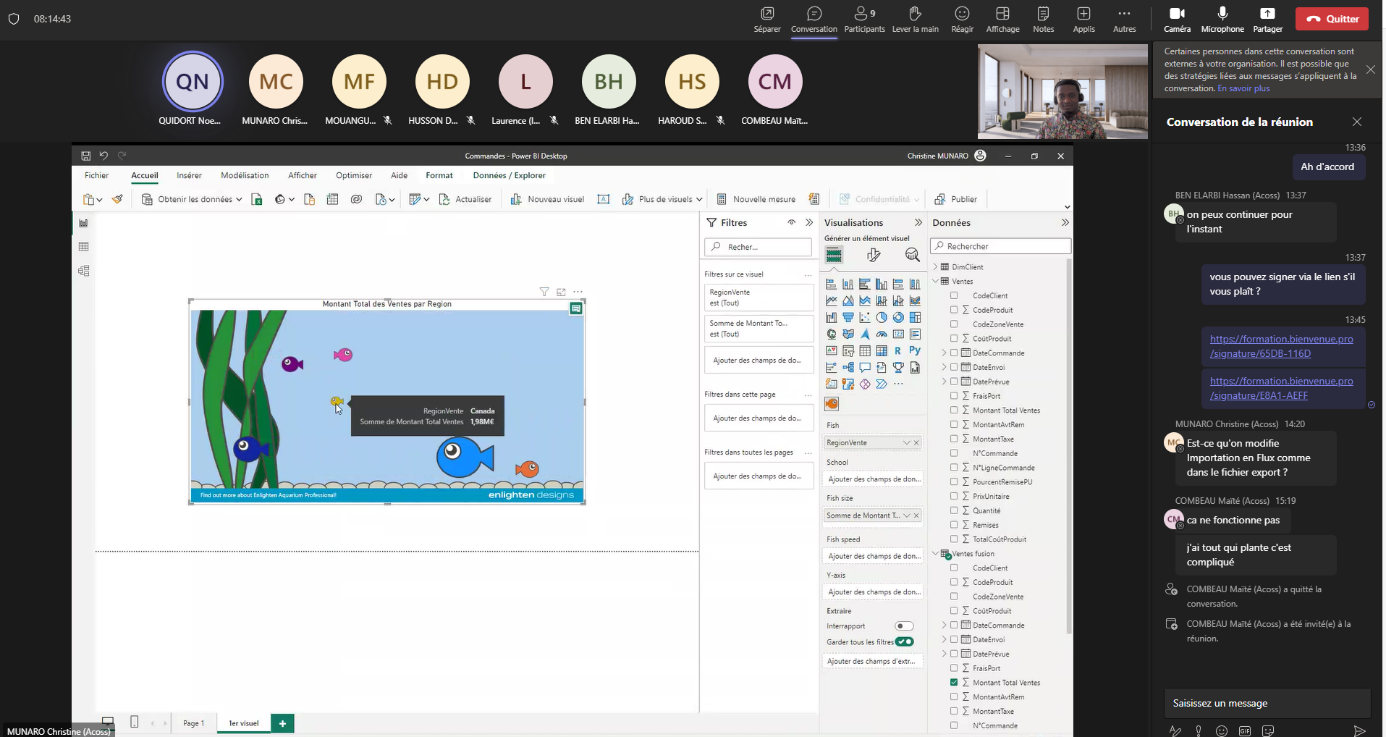Uncheck Montant Total Ventes in Ventes fusion
Image resolution: width=1386 pixels, height=737 pixels.
click(954, 682)
